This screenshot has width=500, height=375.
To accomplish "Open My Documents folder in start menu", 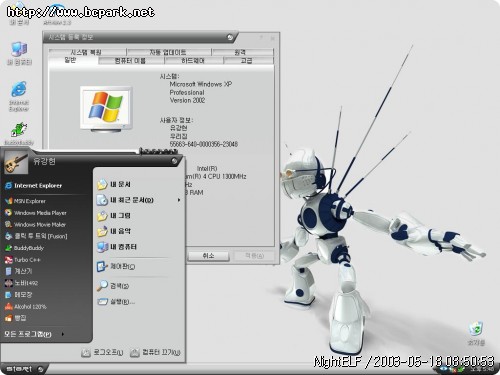I will click(114, 184).
